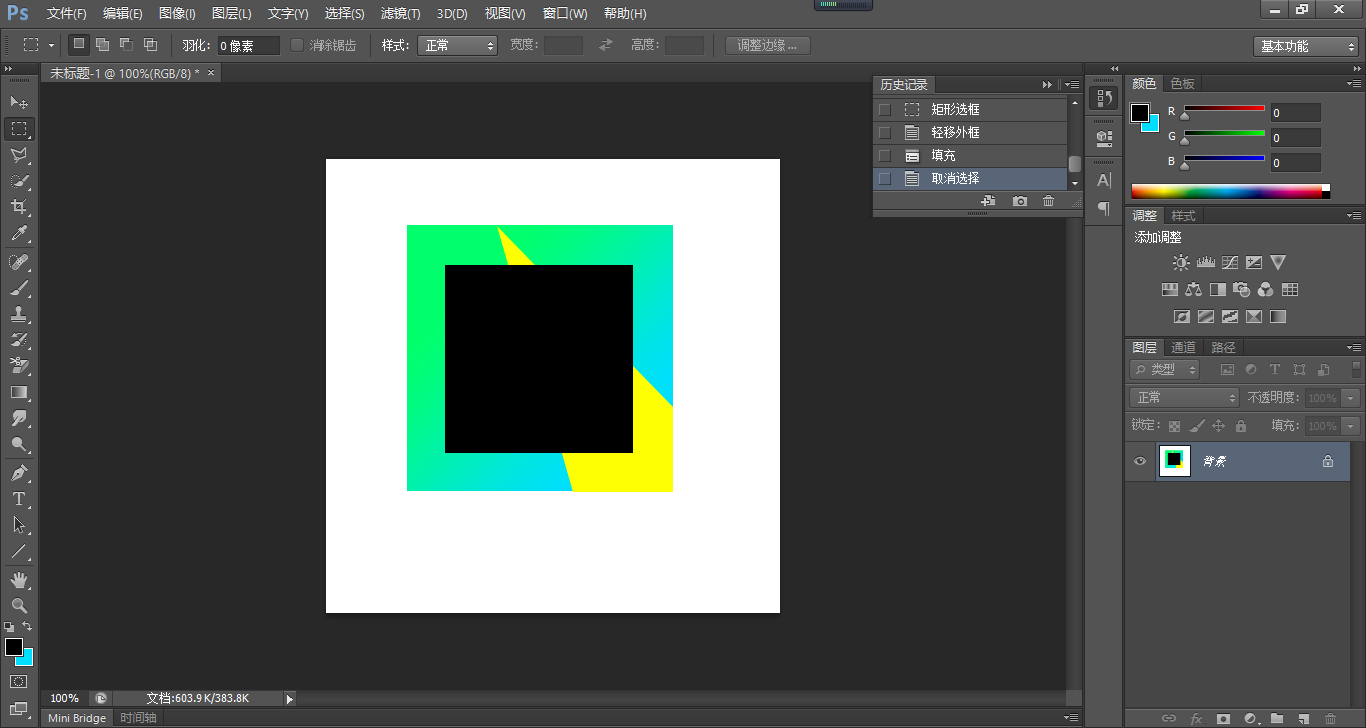Open the 基本功能 workspace dropdown
This screenshot has height=728, width=1366.
pos(1306,46)
